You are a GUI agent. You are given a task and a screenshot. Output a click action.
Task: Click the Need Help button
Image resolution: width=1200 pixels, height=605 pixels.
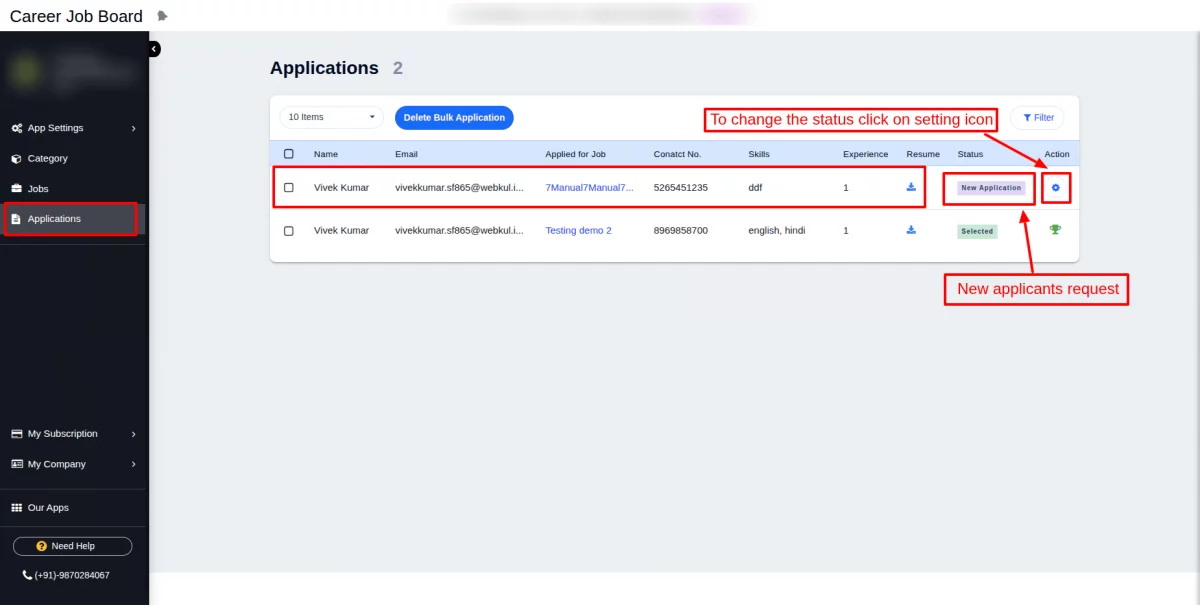pos(72,546)
